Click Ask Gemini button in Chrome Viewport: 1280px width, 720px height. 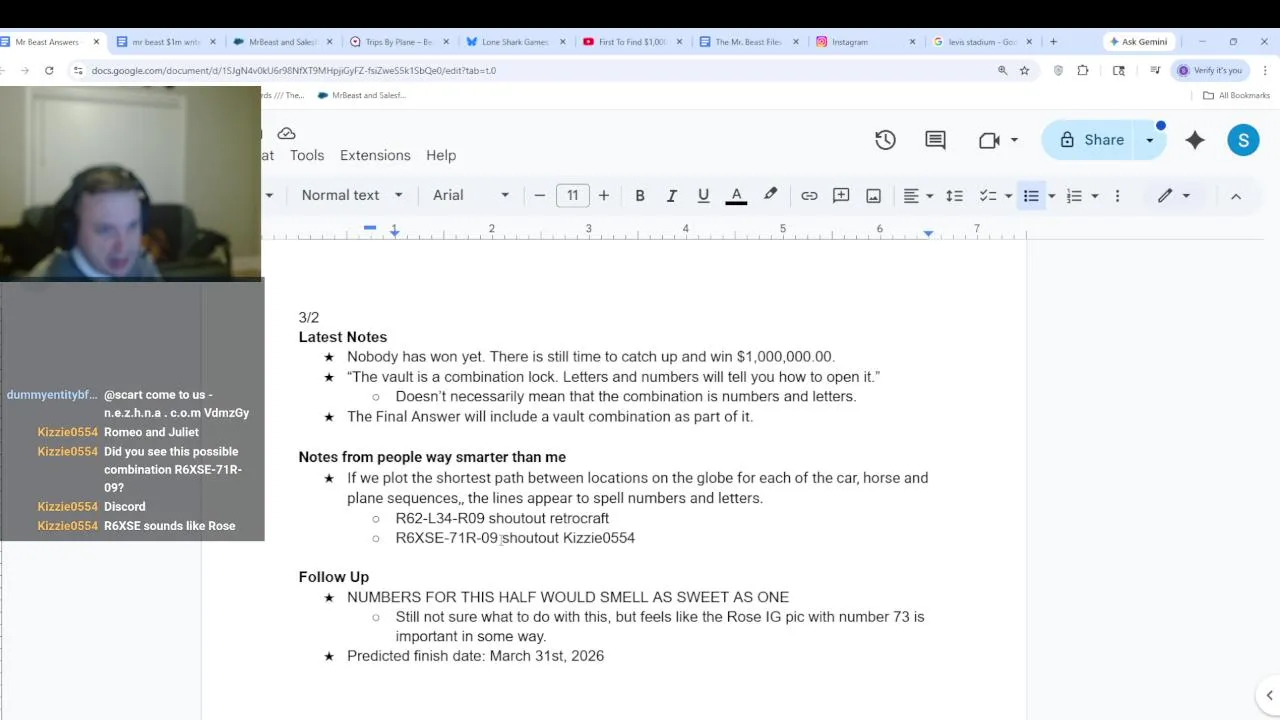pos(1138,42)
